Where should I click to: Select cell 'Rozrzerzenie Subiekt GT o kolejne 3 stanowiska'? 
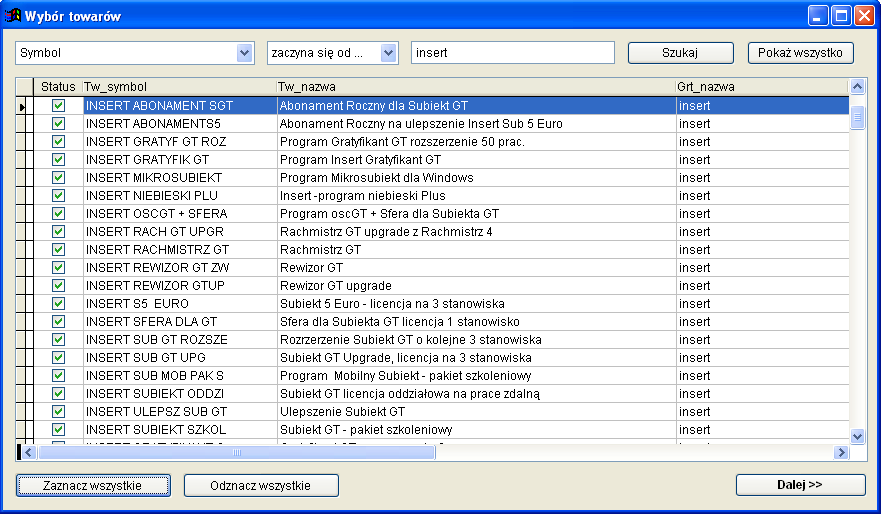tap(476, 339)
